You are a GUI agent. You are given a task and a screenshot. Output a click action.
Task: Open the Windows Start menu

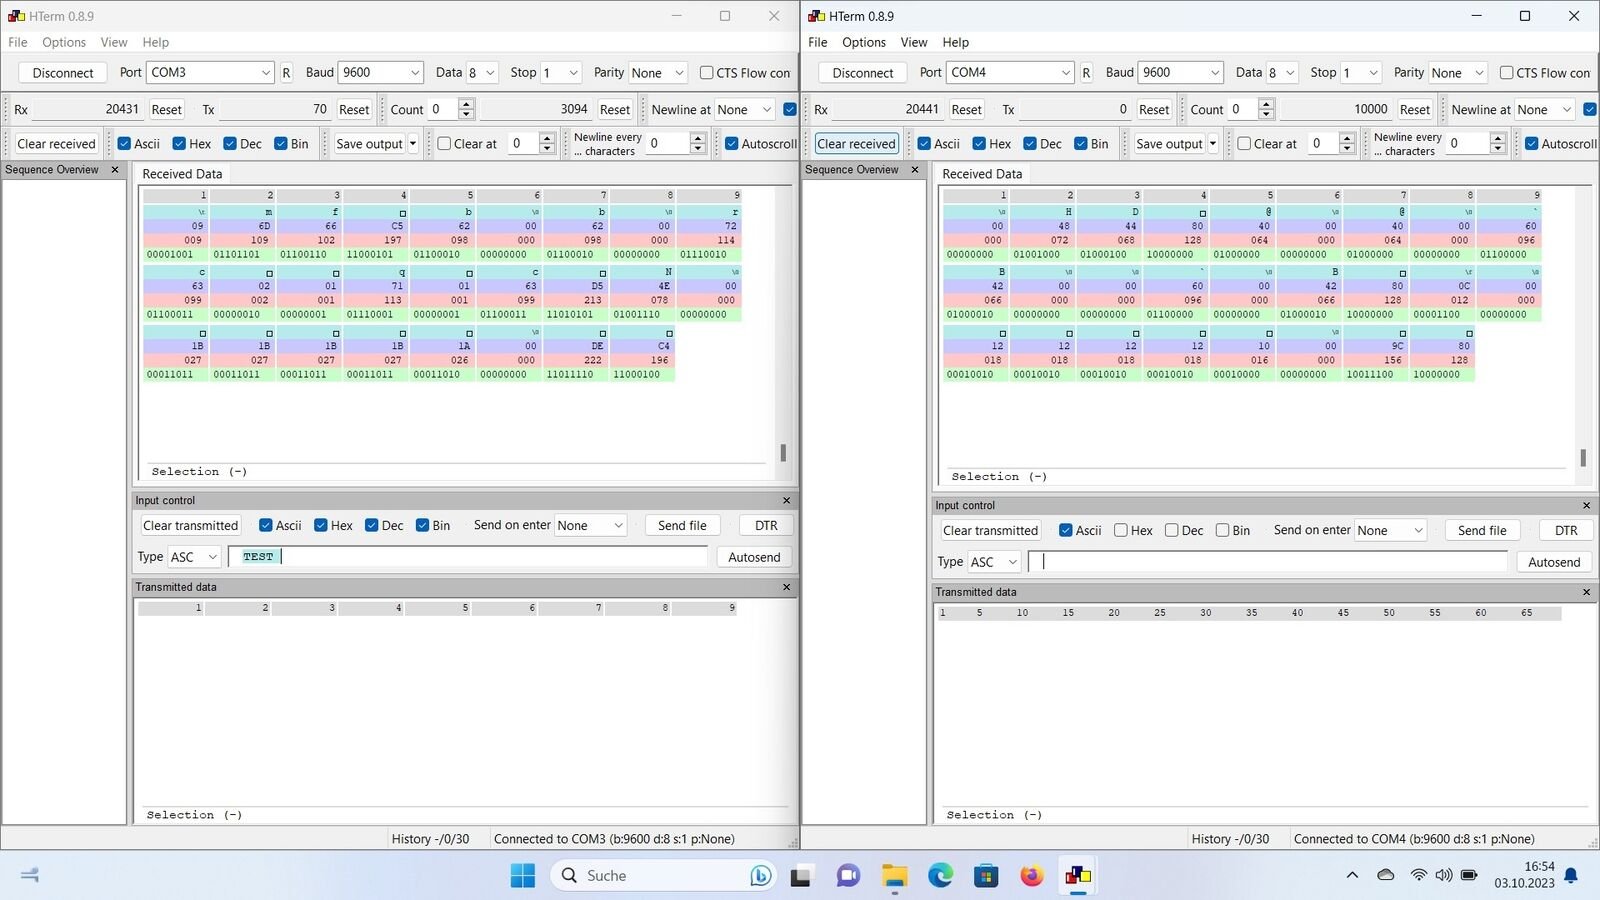coord(522,876)
